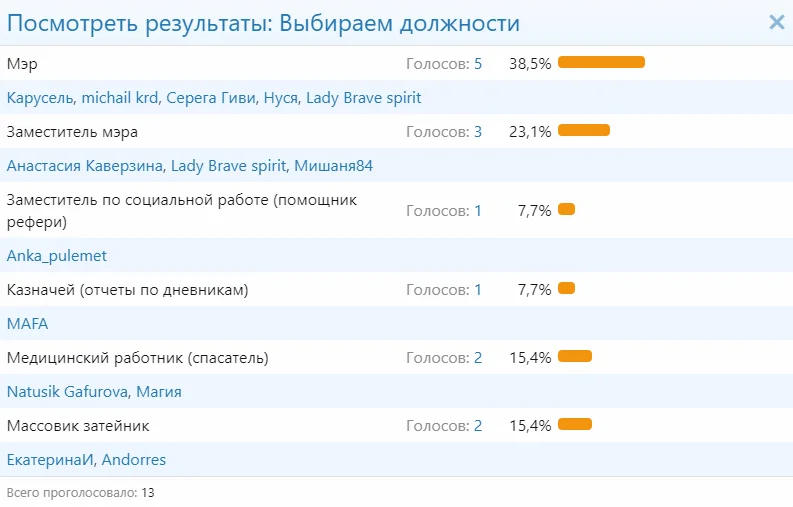Click voter name Магия
The height and width of the screenshot is (507, 793).
click(159, 392)
